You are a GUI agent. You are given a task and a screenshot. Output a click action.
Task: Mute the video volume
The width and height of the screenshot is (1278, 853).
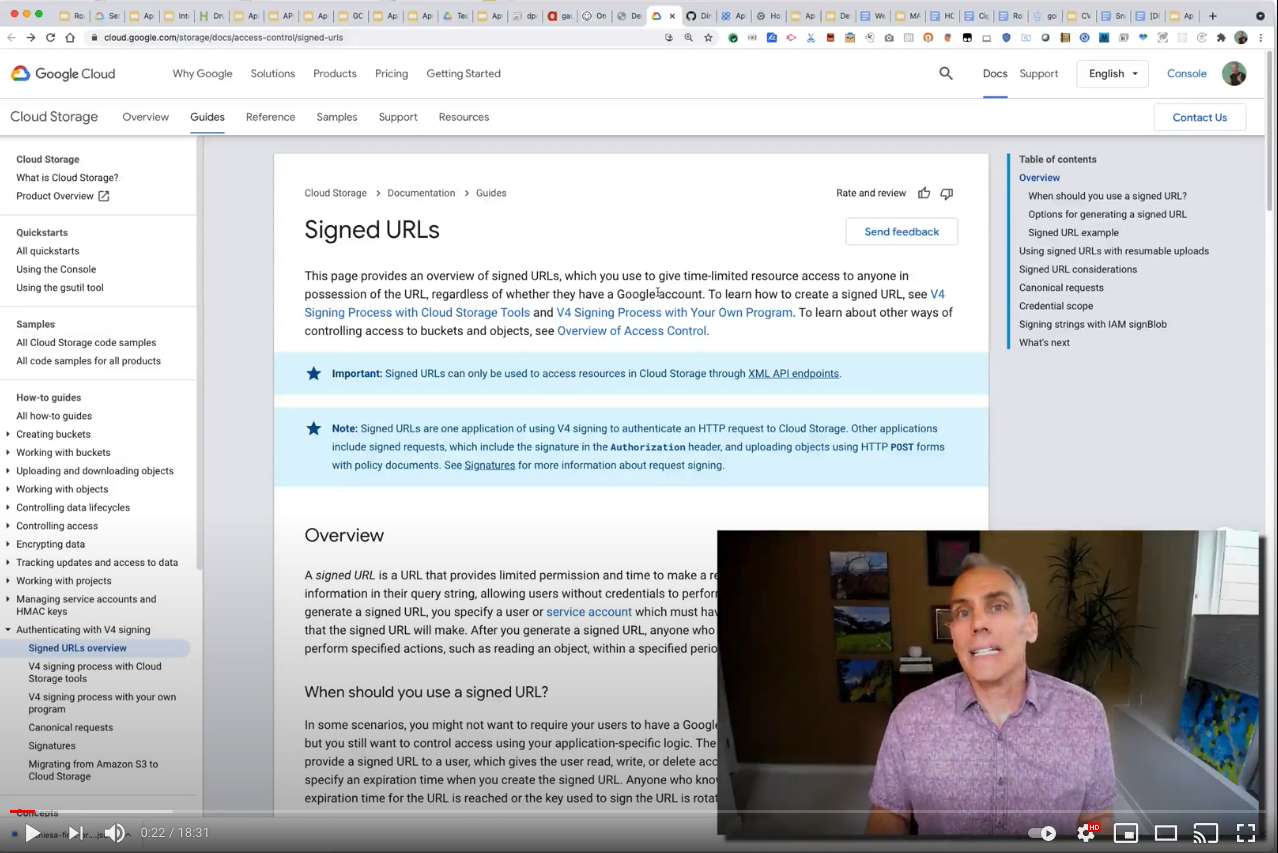(115, 833)
